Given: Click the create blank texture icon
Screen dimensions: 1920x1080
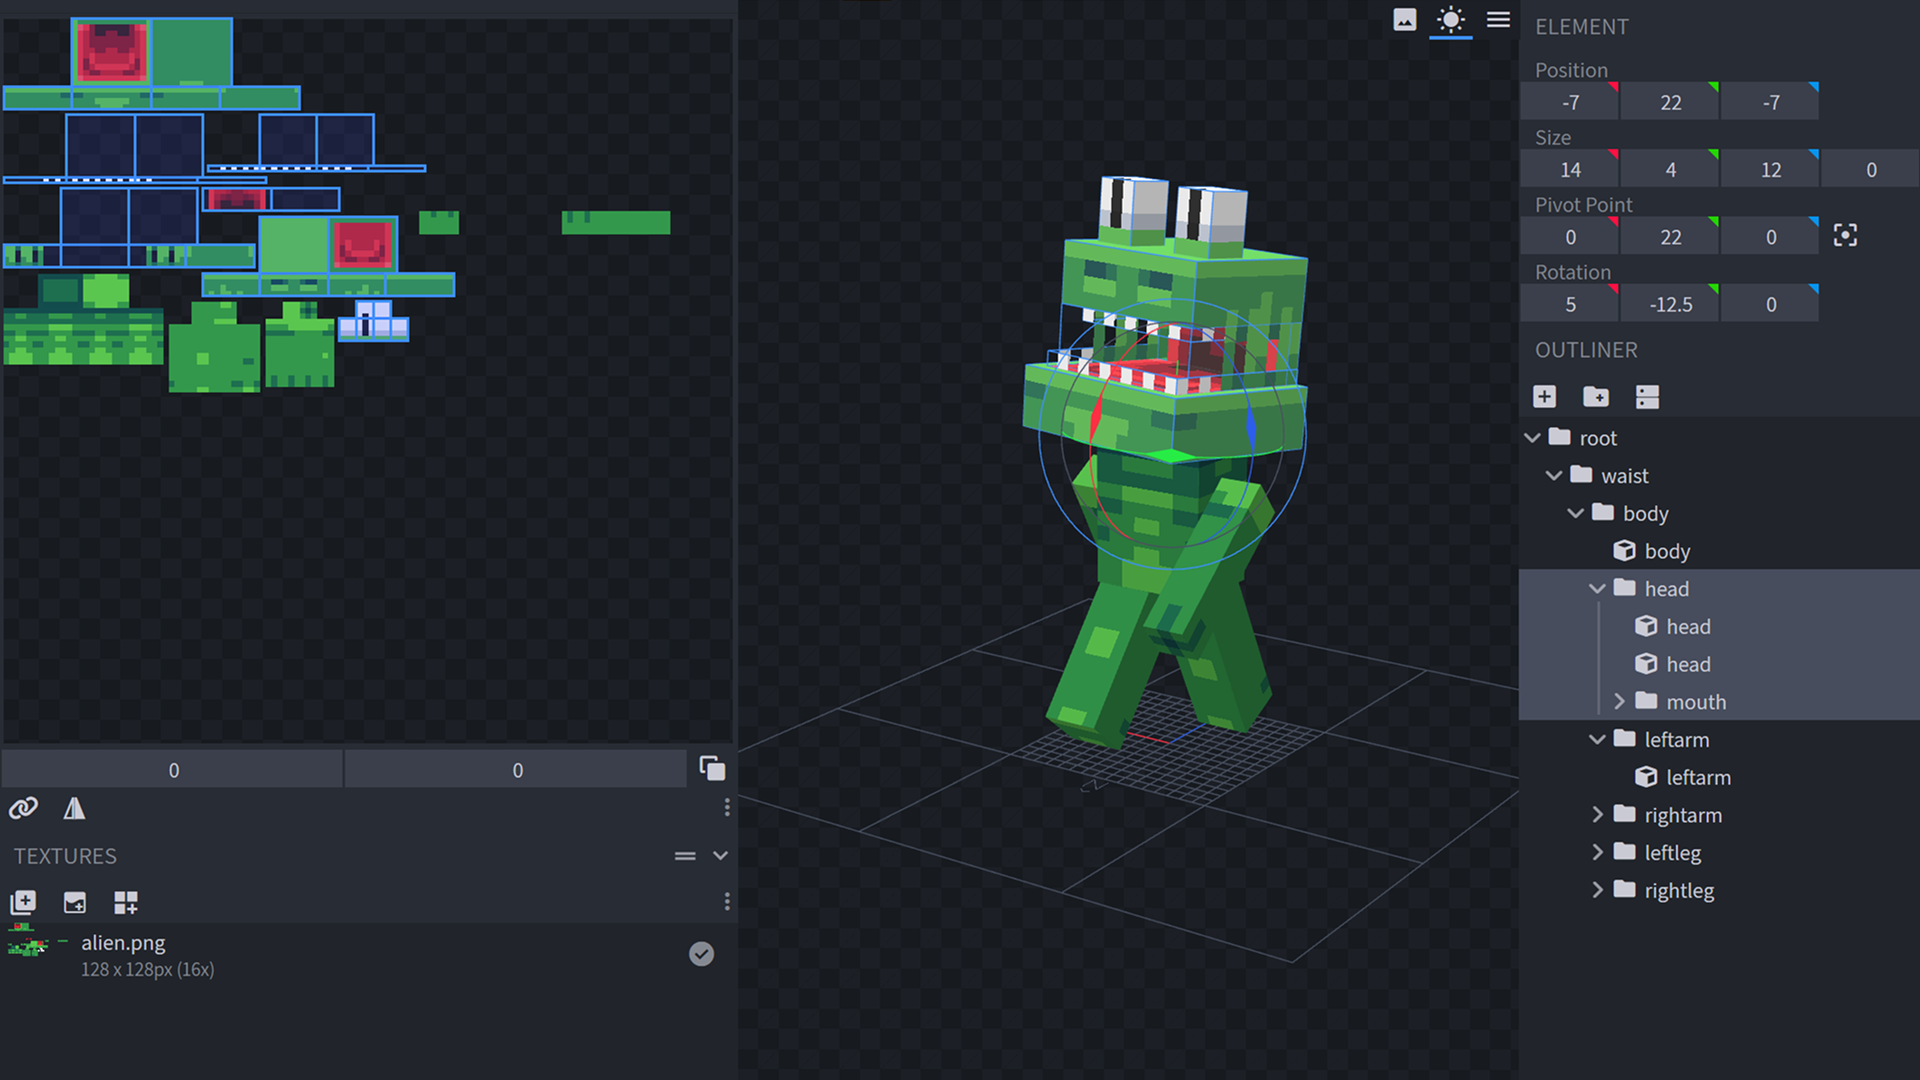Looking at the screenshot, I should tap(75, 903).
